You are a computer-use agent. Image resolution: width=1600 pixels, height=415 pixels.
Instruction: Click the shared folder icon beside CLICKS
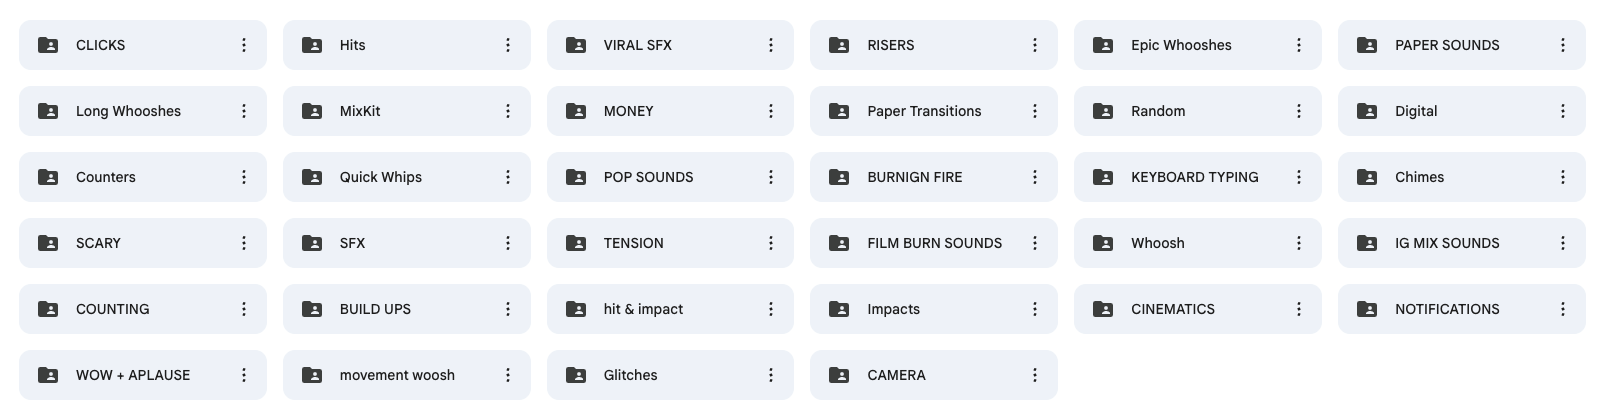pyautogui.click(x=48, y=45)
